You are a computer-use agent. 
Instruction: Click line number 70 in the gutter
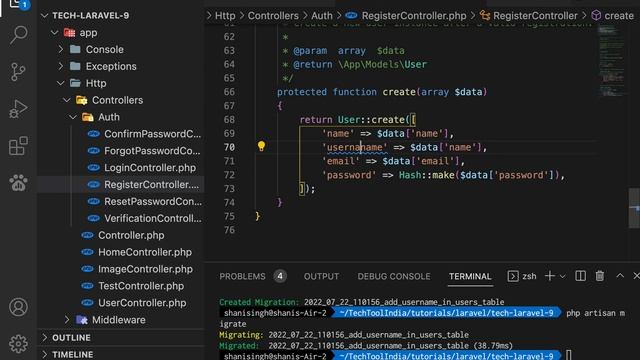[x=229, y=147]
